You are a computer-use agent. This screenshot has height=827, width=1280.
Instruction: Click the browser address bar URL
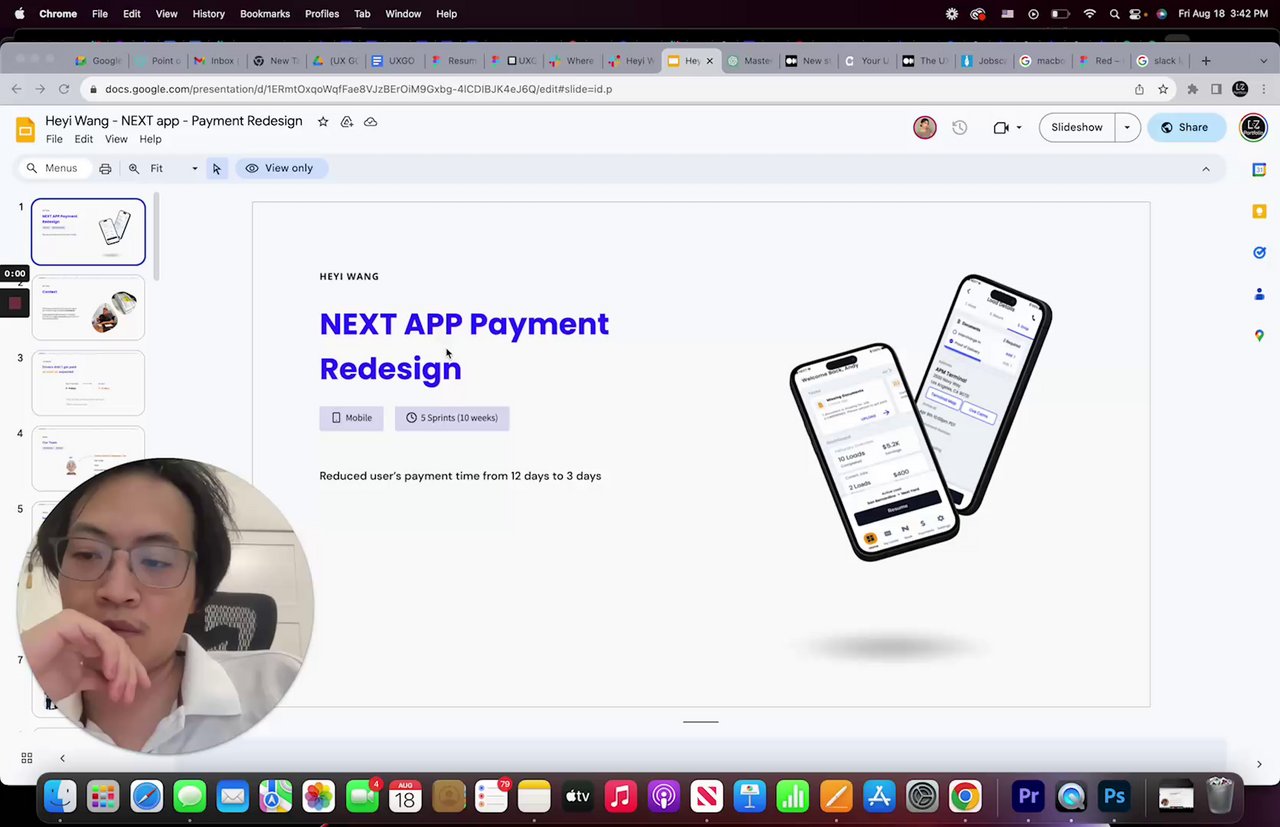(360, 89)
